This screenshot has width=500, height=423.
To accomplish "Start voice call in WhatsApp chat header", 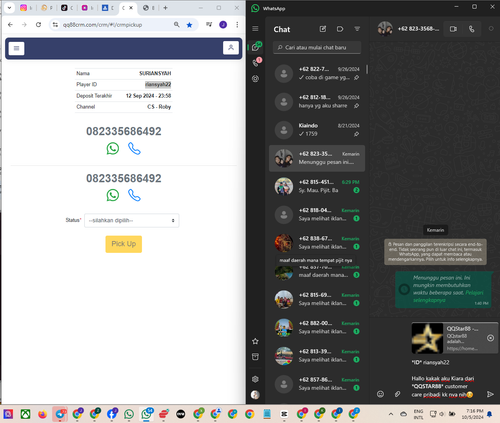I will [x=472, y=29].
